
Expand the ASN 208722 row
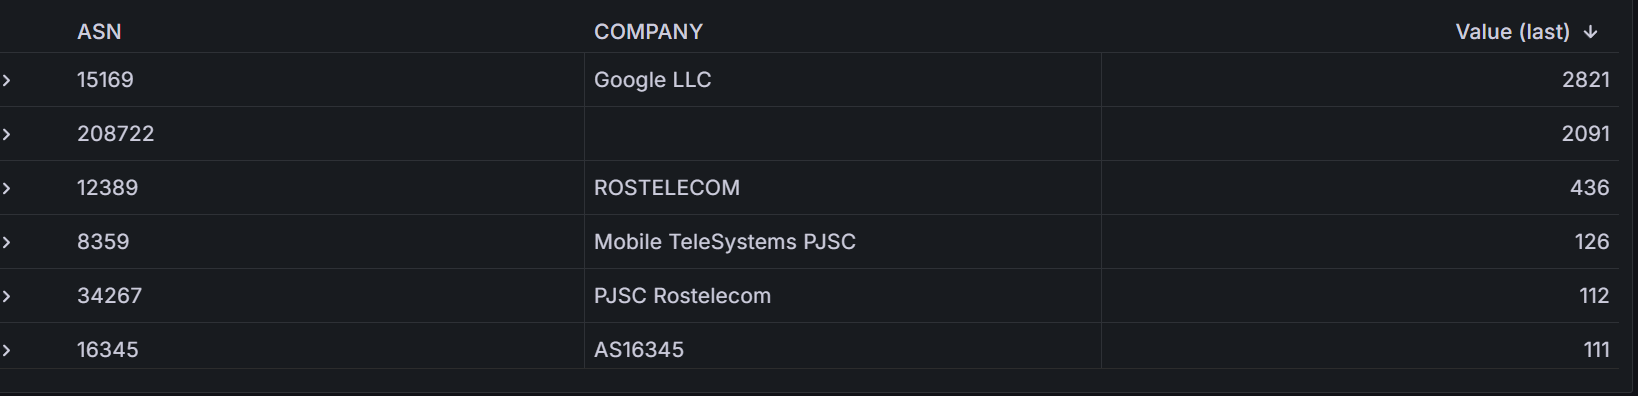6,134
